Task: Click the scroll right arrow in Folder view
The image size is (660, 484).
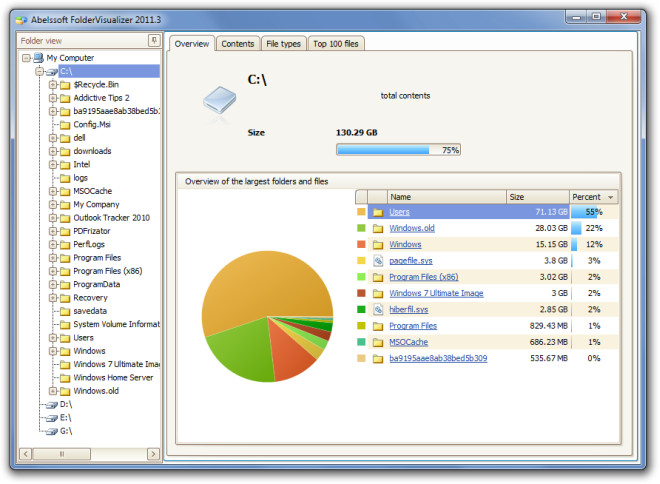Action: (153, 454)
